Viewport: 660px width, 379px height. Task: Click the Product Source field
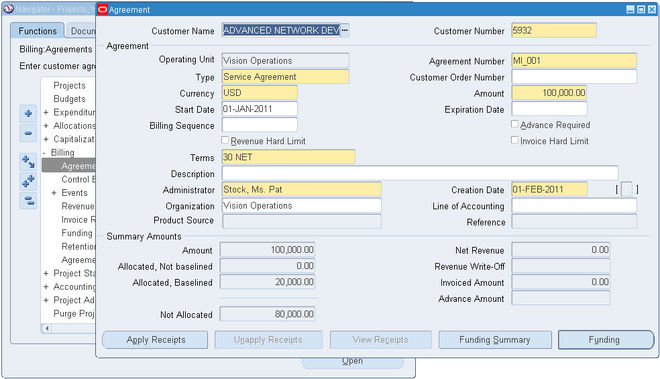301,221
